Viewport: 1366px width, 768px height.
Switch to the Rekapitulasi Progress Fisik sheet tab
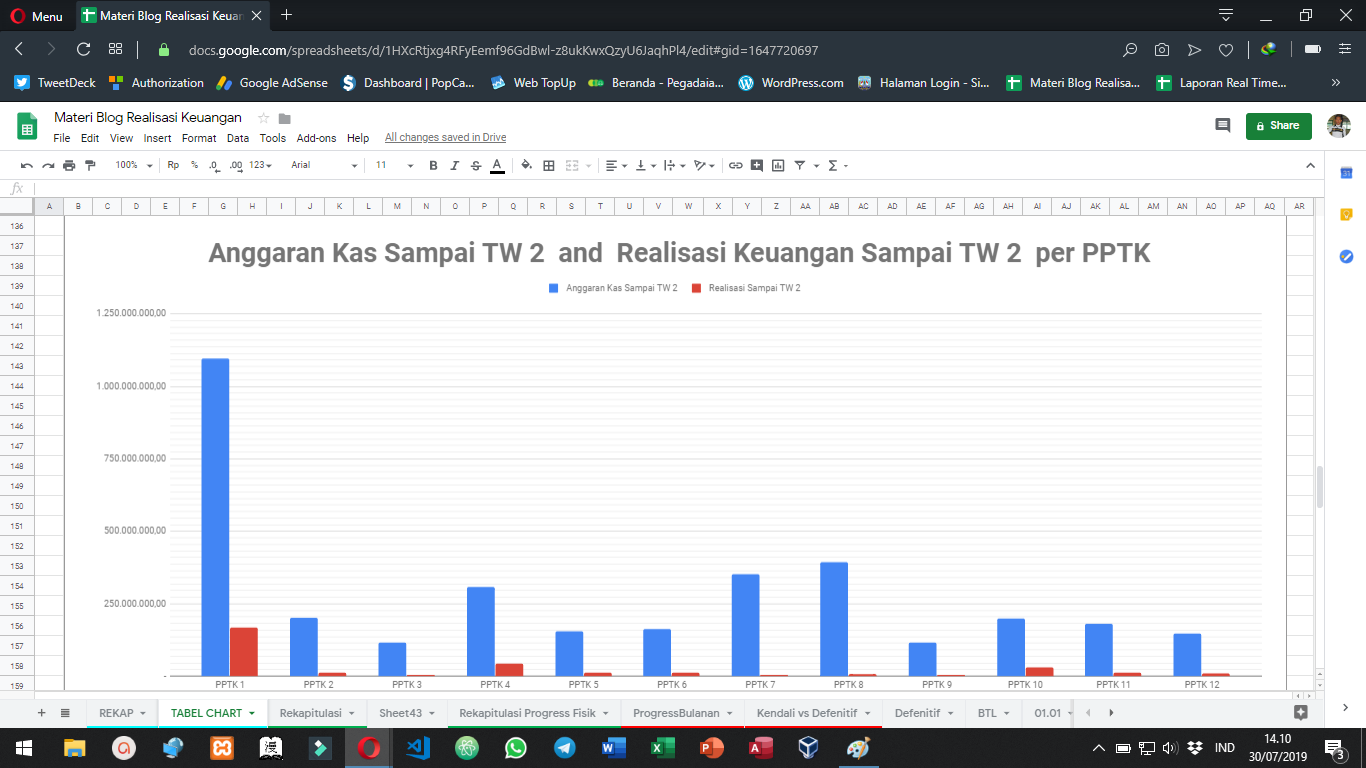526,713
